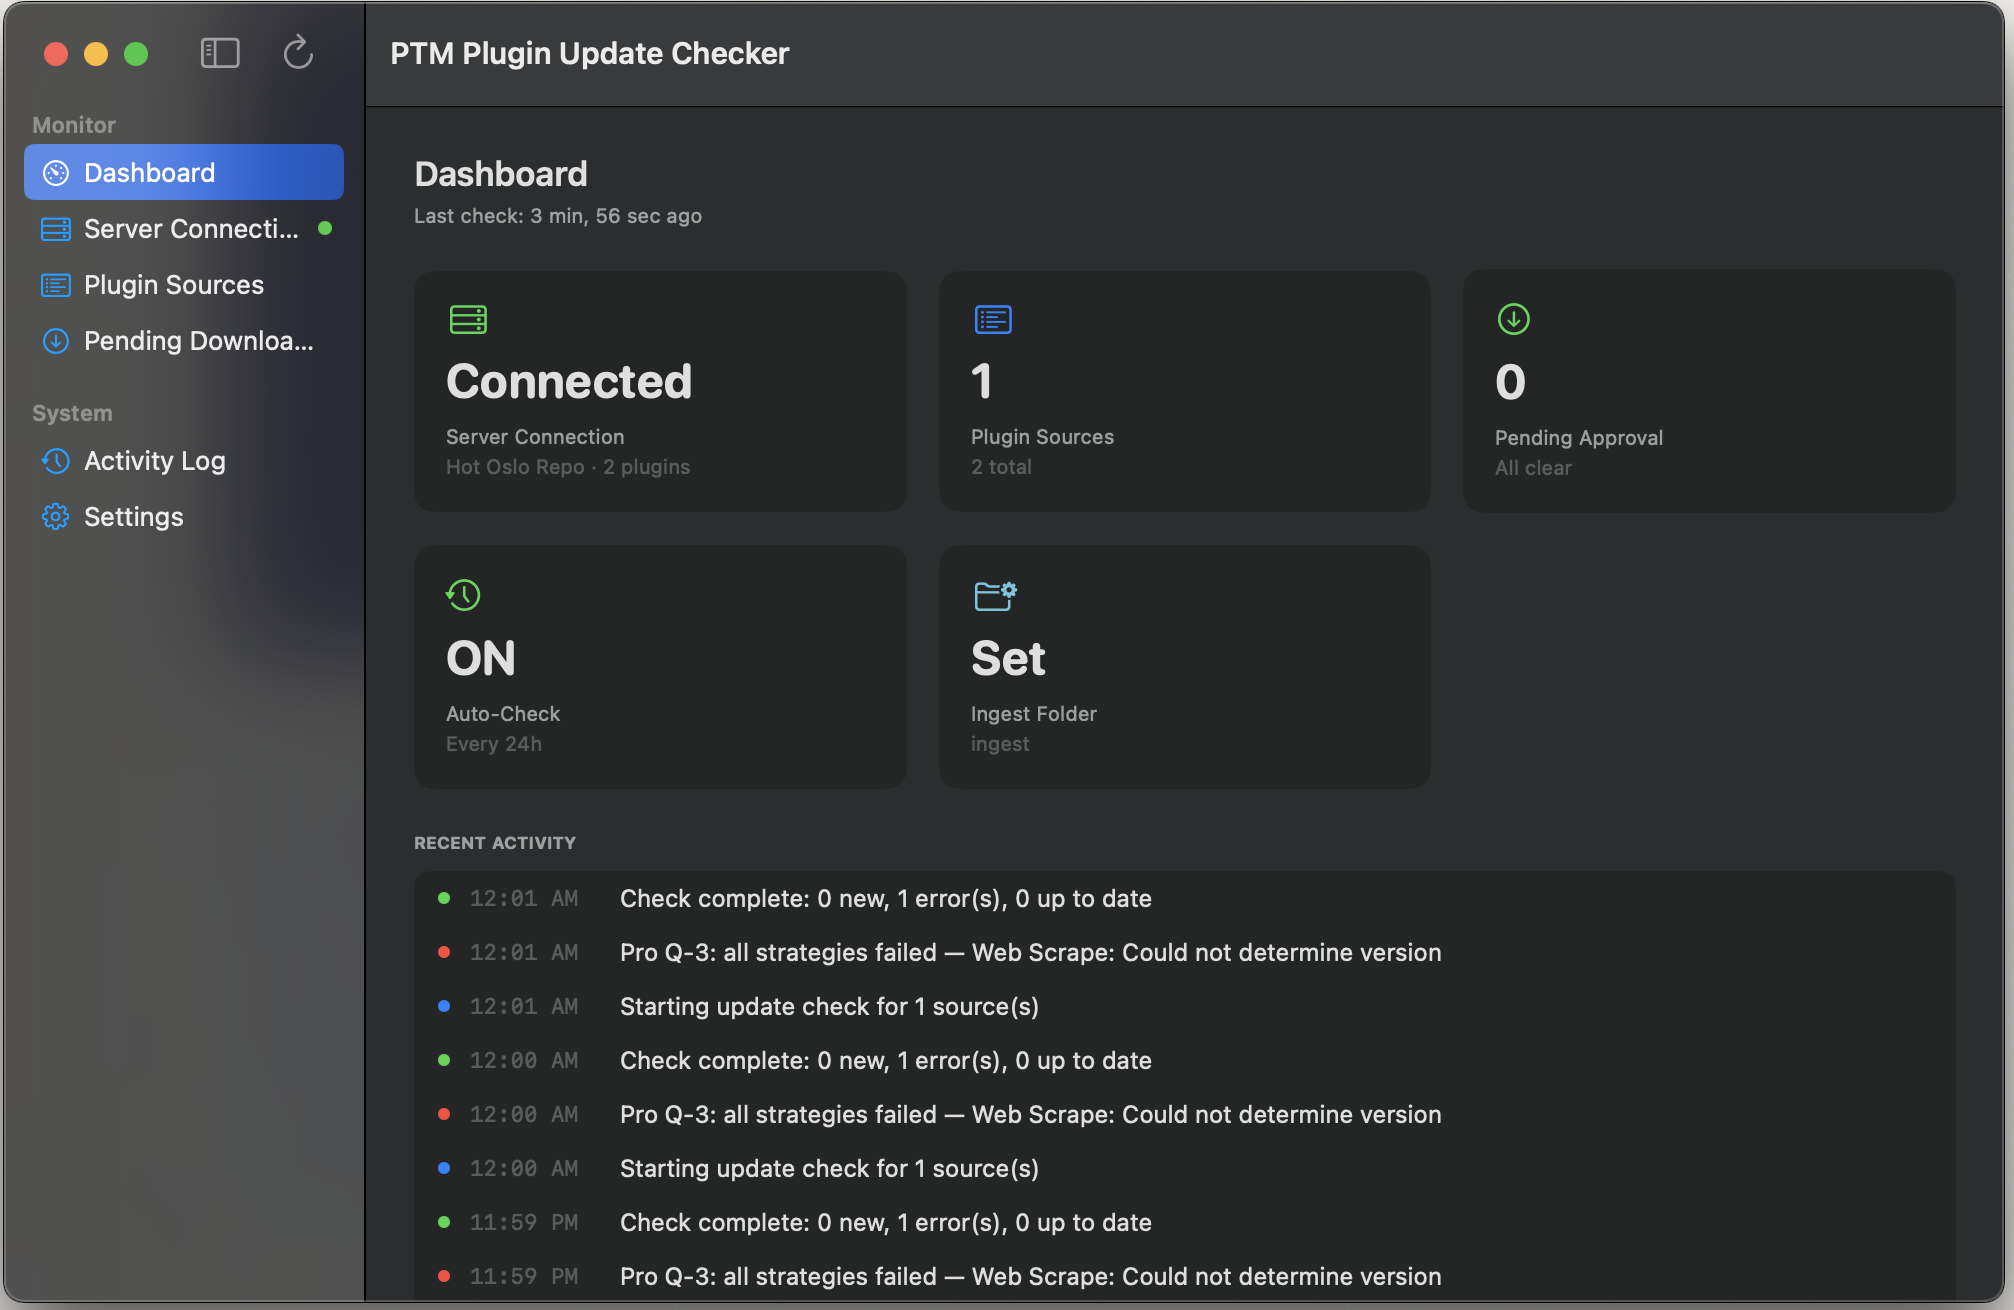Click the Dashboard page heading
This screenshot has width=2014, height=1310.
coord(501,174)
